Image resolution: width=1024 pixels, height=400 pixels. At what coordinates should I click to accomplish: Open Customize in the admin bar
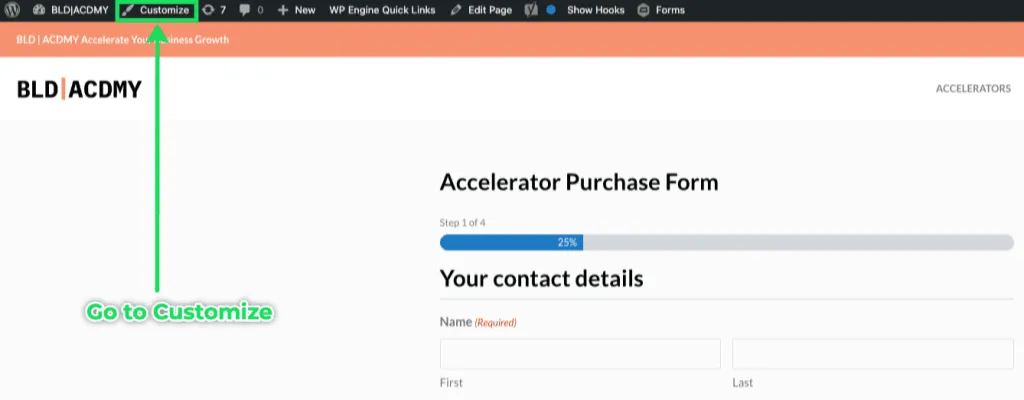pos(156,10)
